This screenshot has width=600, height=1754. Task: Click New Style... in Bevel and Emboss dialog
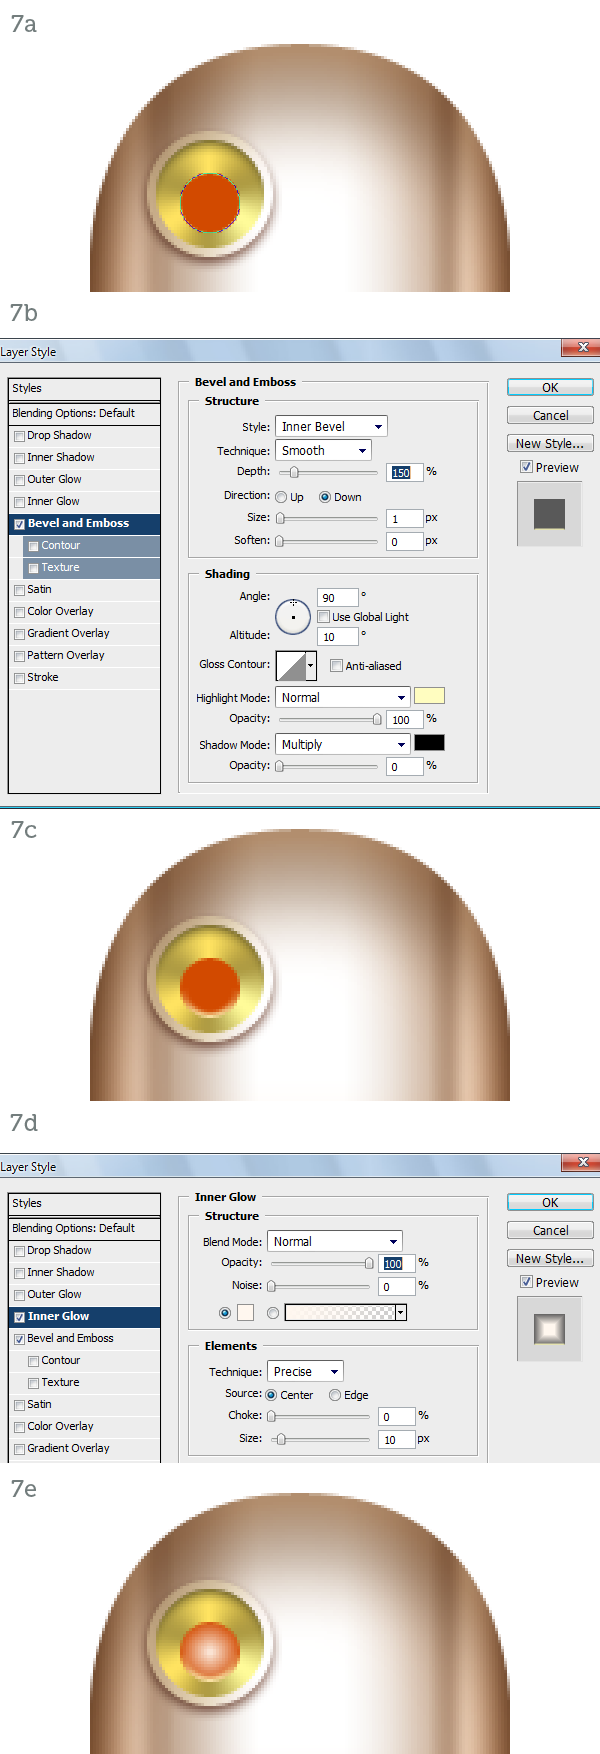pyautogui.click(x=550, y=443)
